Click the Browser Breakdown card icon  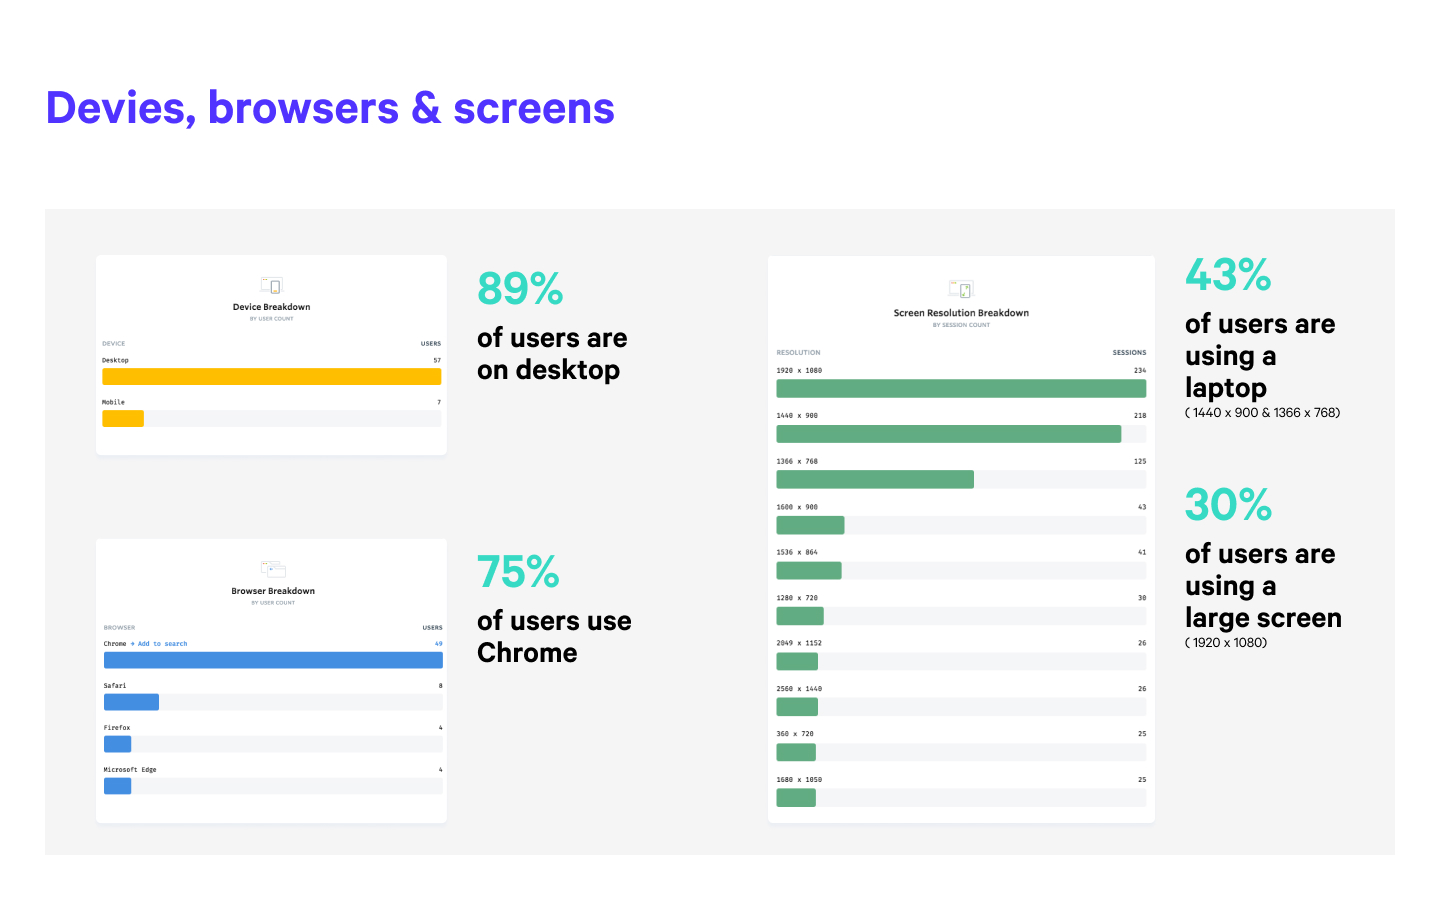click(273, 569)
